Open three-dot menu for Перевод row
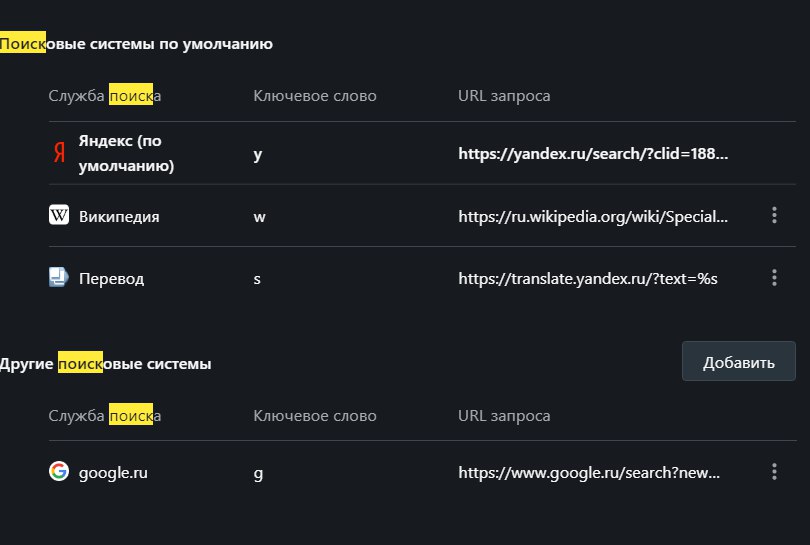This screenshot has height=545, width=810. tap(774, 277)
